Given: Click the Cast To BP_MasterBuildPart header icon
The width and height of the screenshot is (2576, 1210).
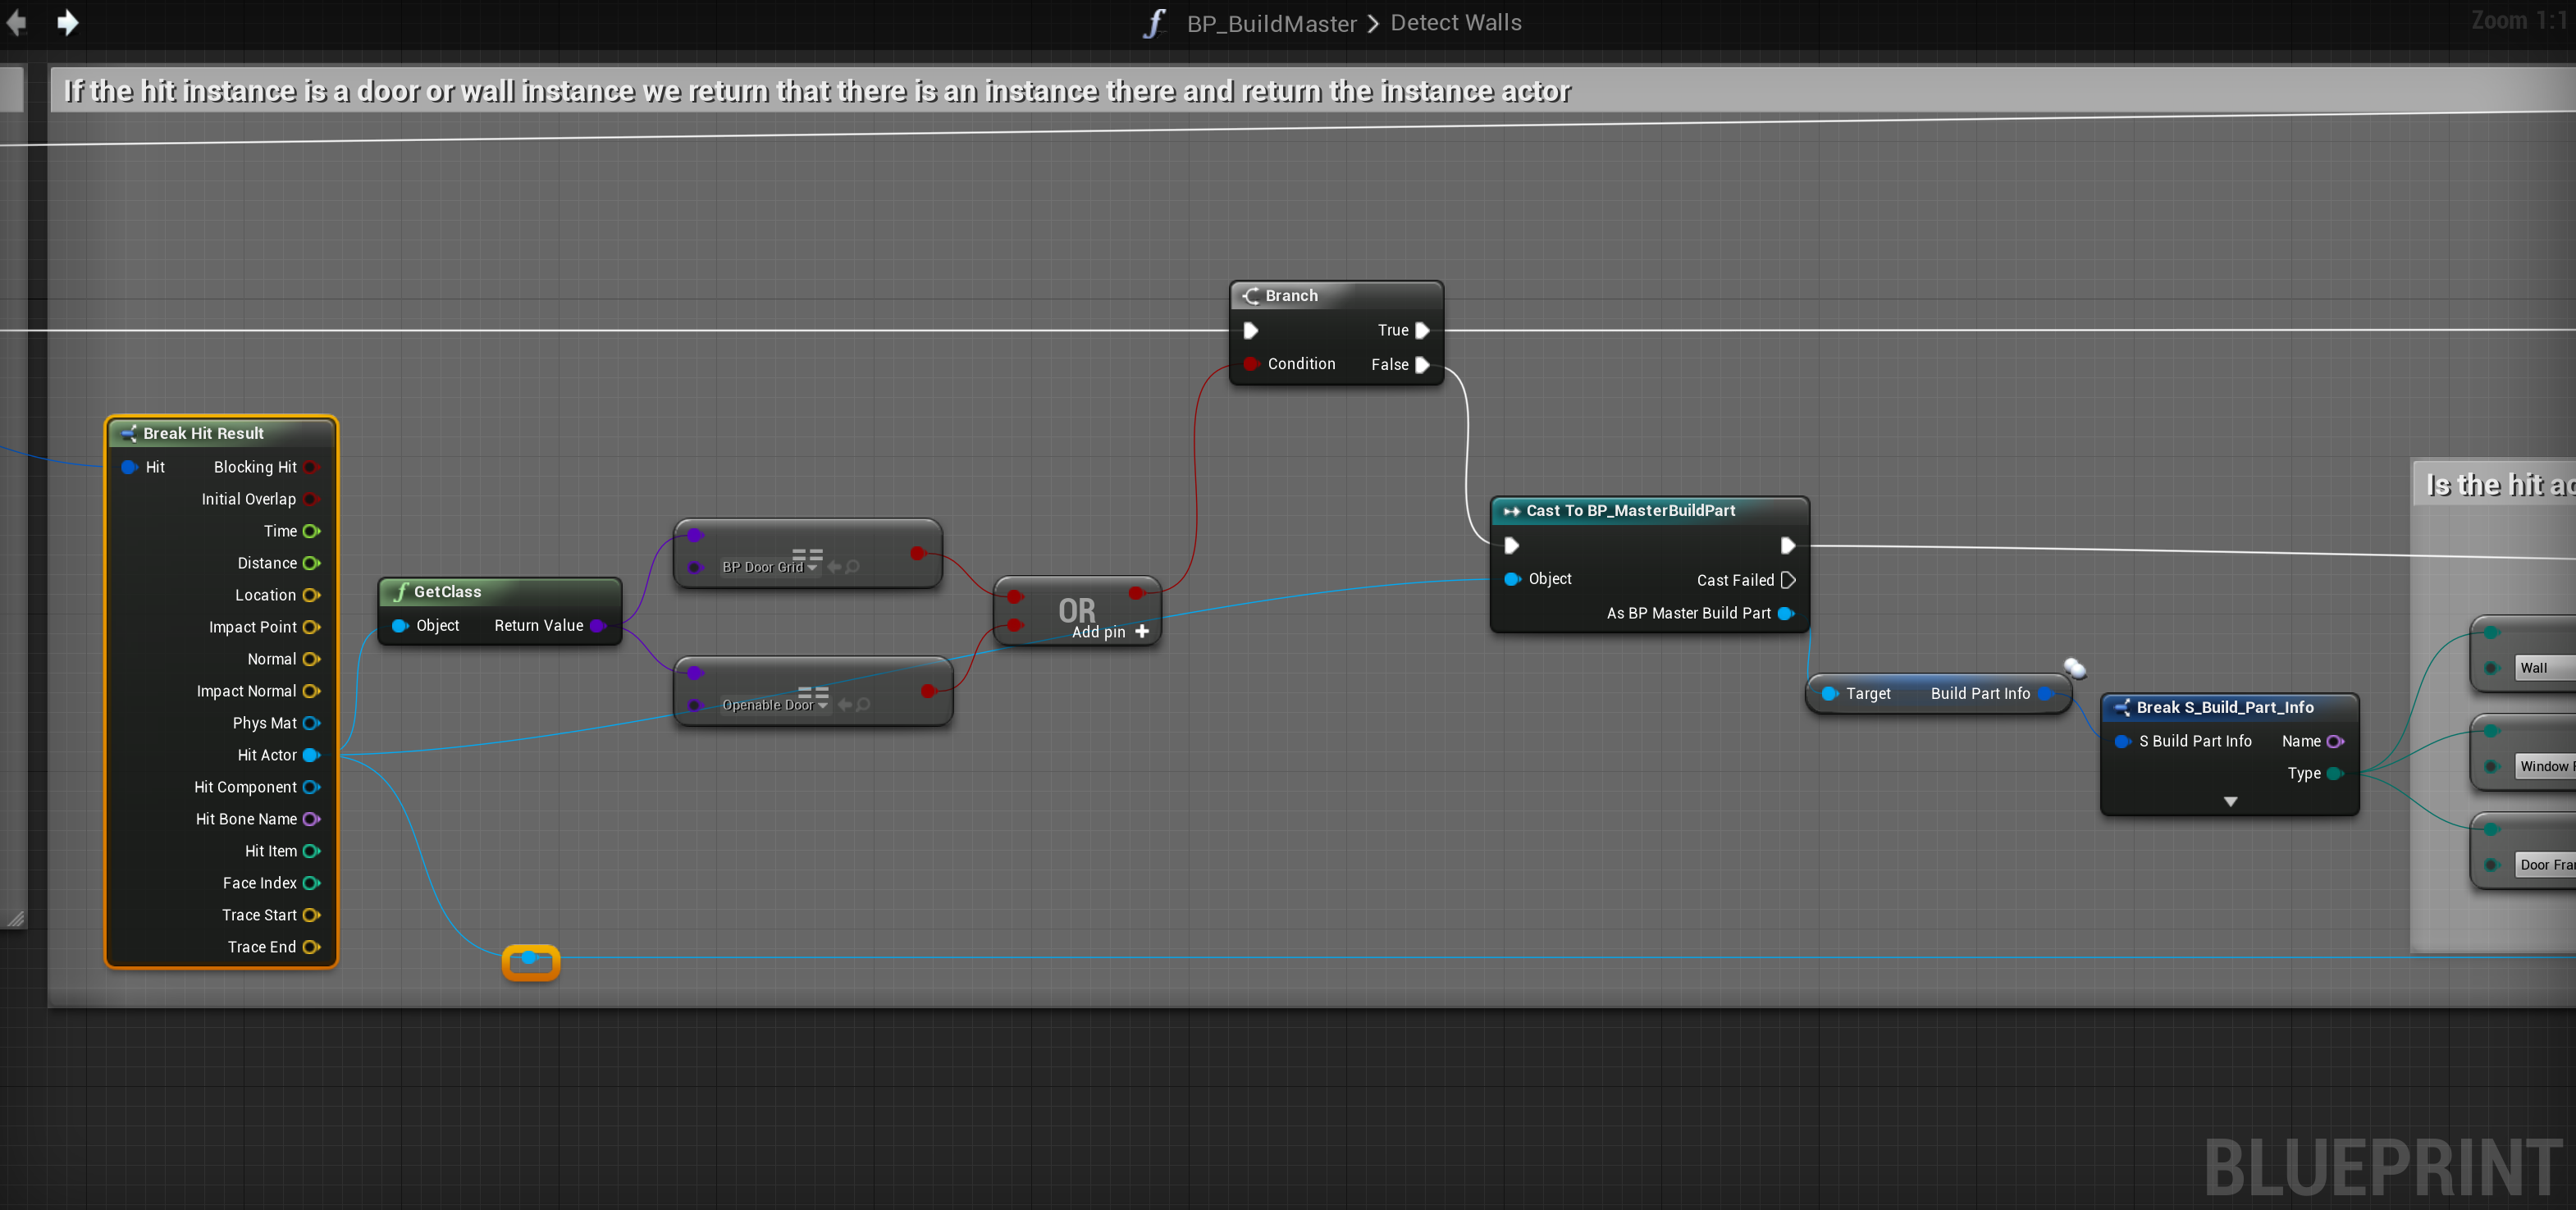Looking at the screenshot, I should click(1511, 510).
